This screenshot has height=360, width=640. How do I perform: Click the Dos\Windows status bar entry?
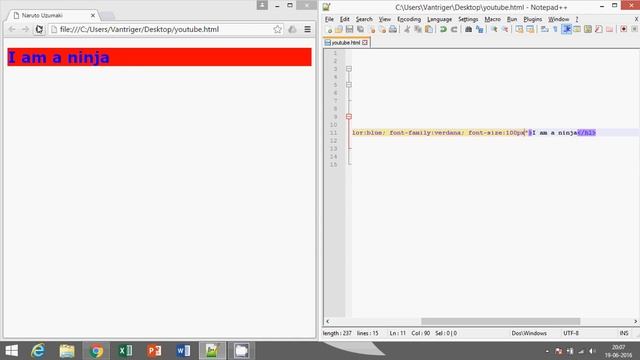pyautogui.click(x=529, y=333)
